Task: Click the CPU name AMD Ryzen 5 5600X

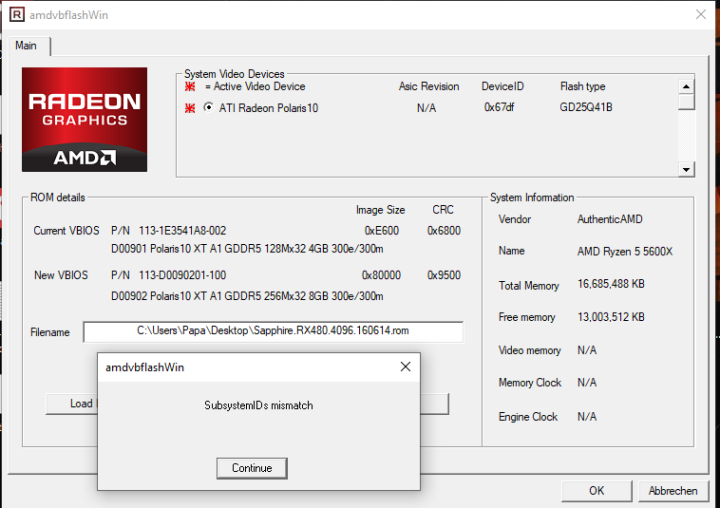Action: coord(625,251)
